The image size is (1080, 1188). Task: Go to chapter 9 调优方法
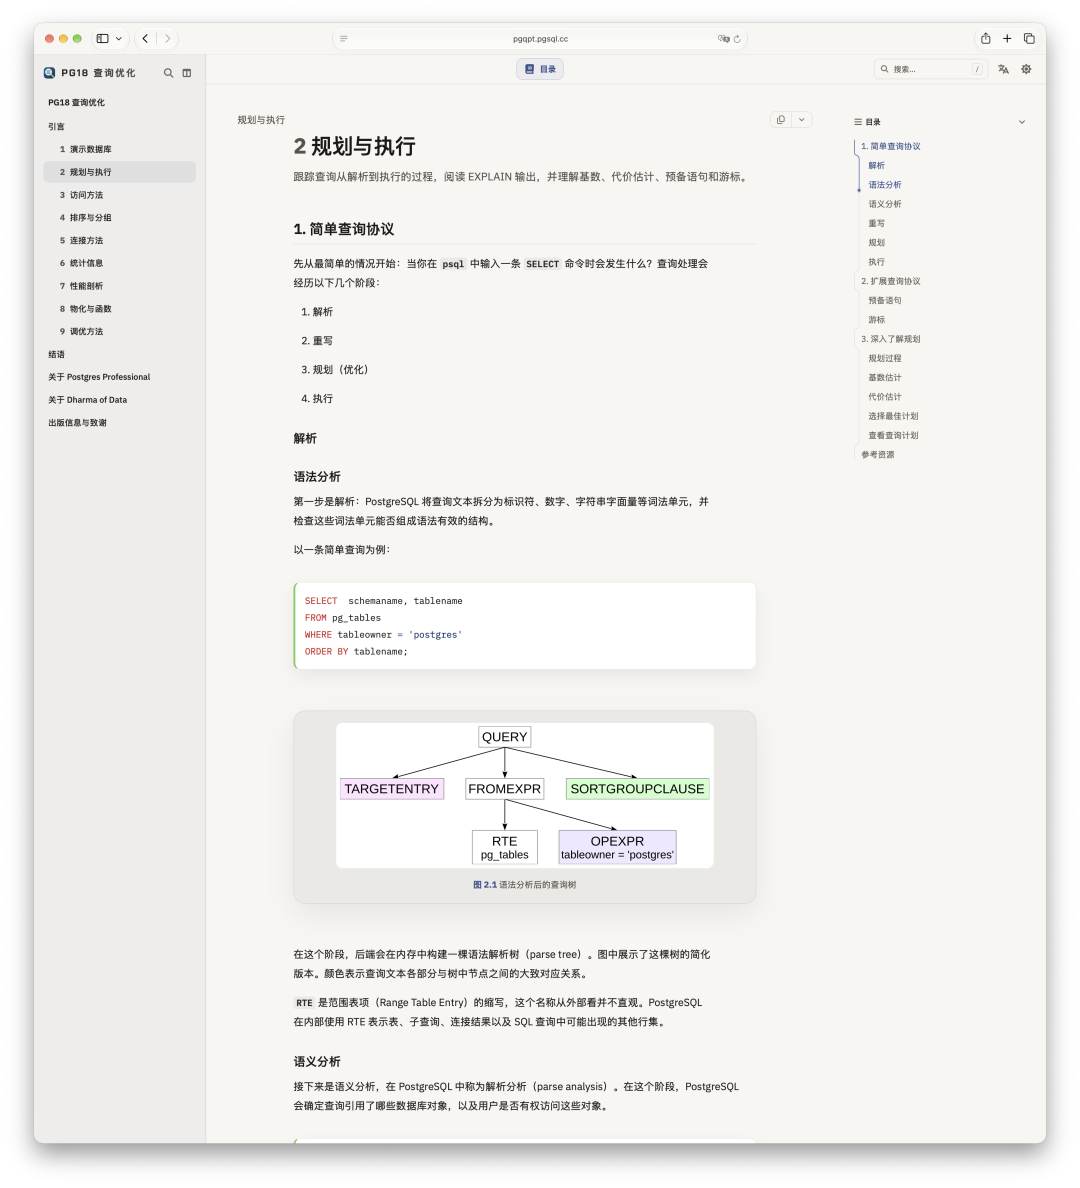tap(120, 331)
